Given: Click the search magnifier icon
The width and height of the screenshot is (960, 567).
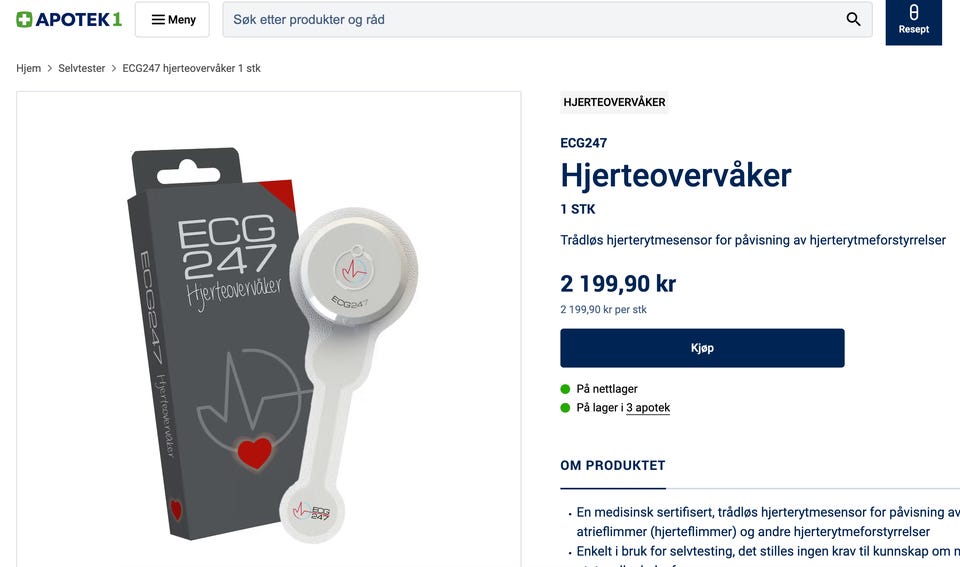Looking at the screenshot, I should click(853, 20).
